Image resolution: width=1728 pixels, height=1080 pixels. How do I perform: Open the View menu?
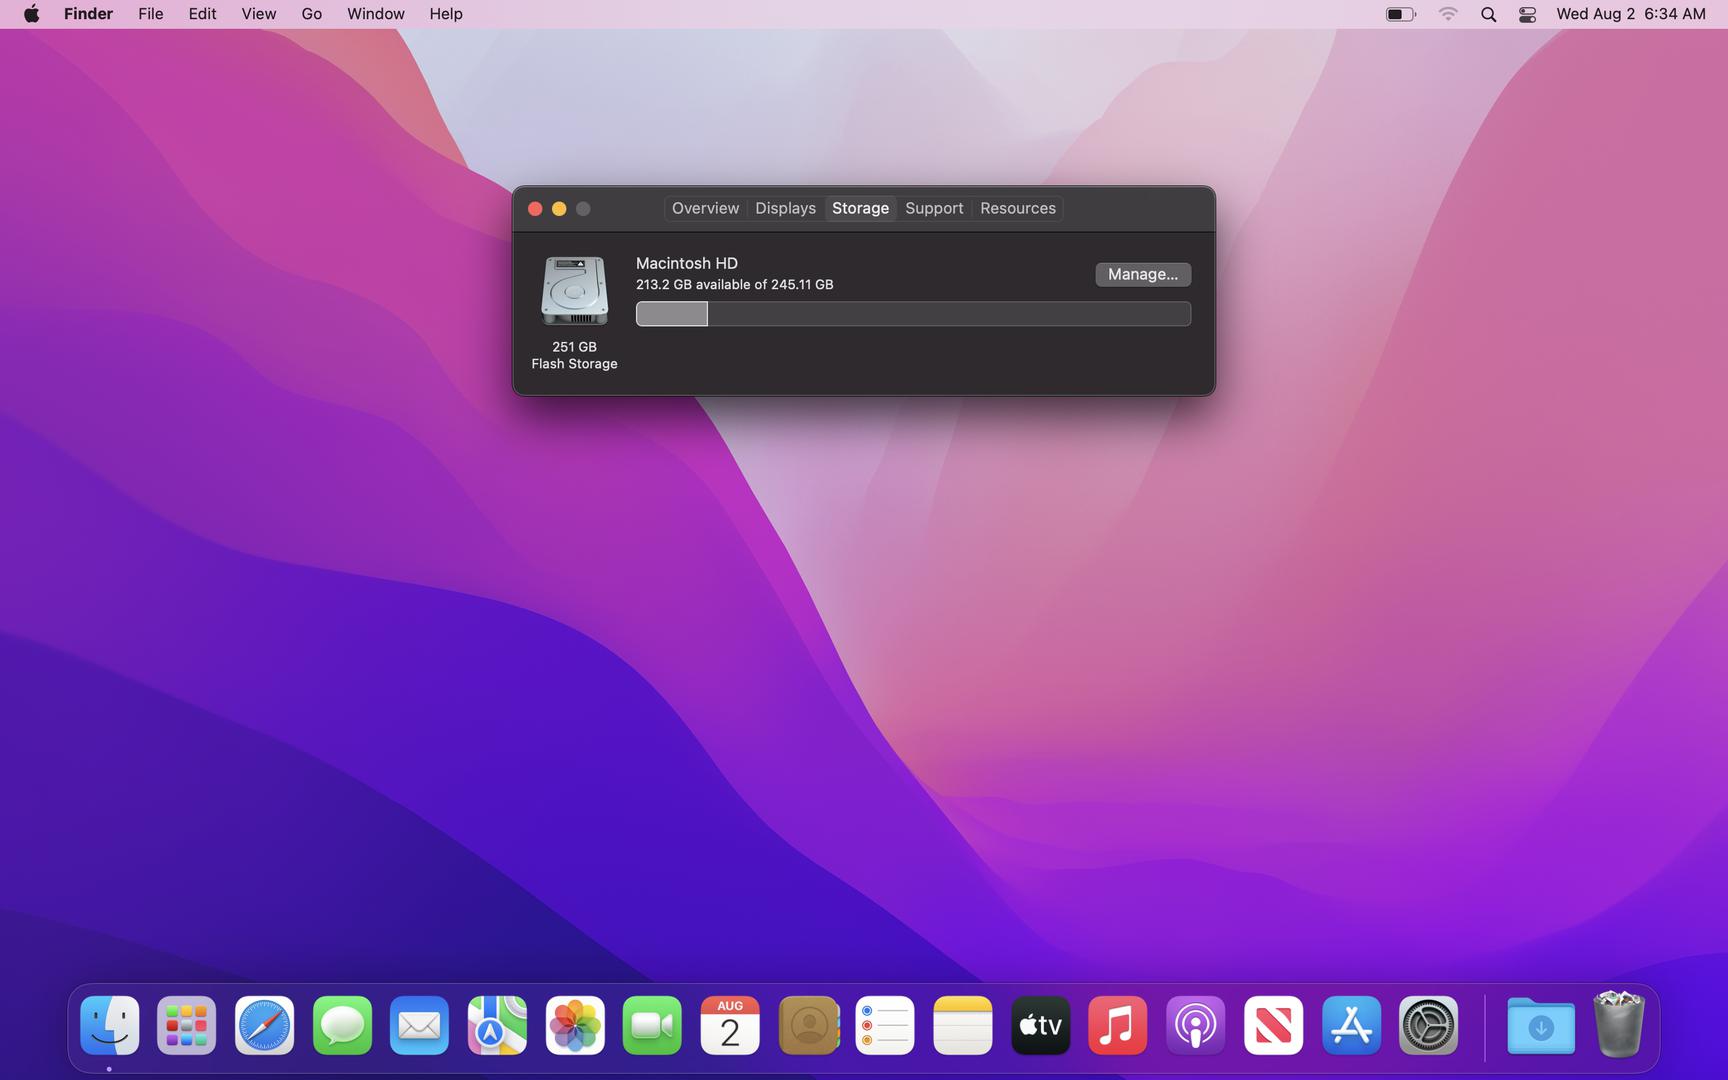coord(258,14)
